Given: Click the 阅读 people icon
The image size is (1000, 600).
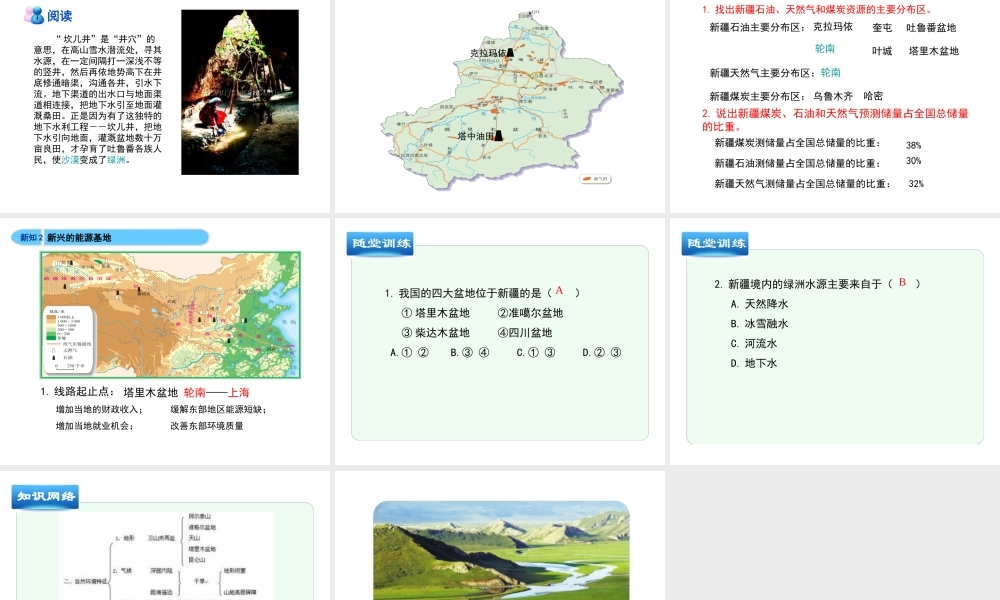Looking at the screenshot, I should 34,15.
